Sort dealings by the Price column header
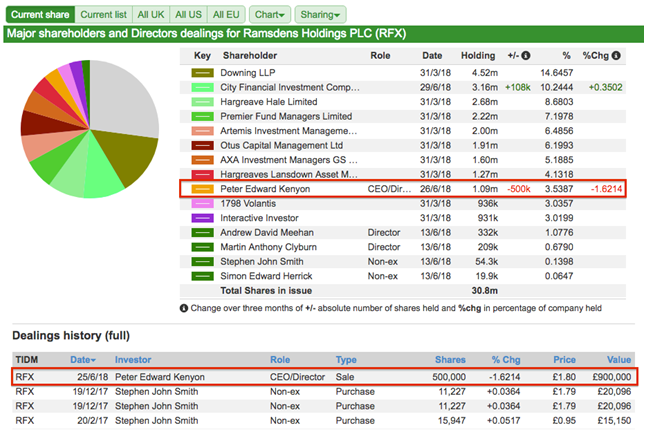Viewport: 646px width, 432px height. 564,360
